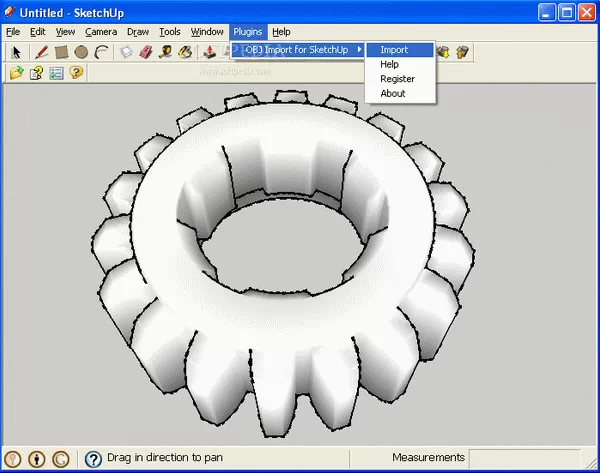The width and height of the screenshot is (600, 473).
Task: Click the Measurements input box
Action: click(x=525, y=458)
